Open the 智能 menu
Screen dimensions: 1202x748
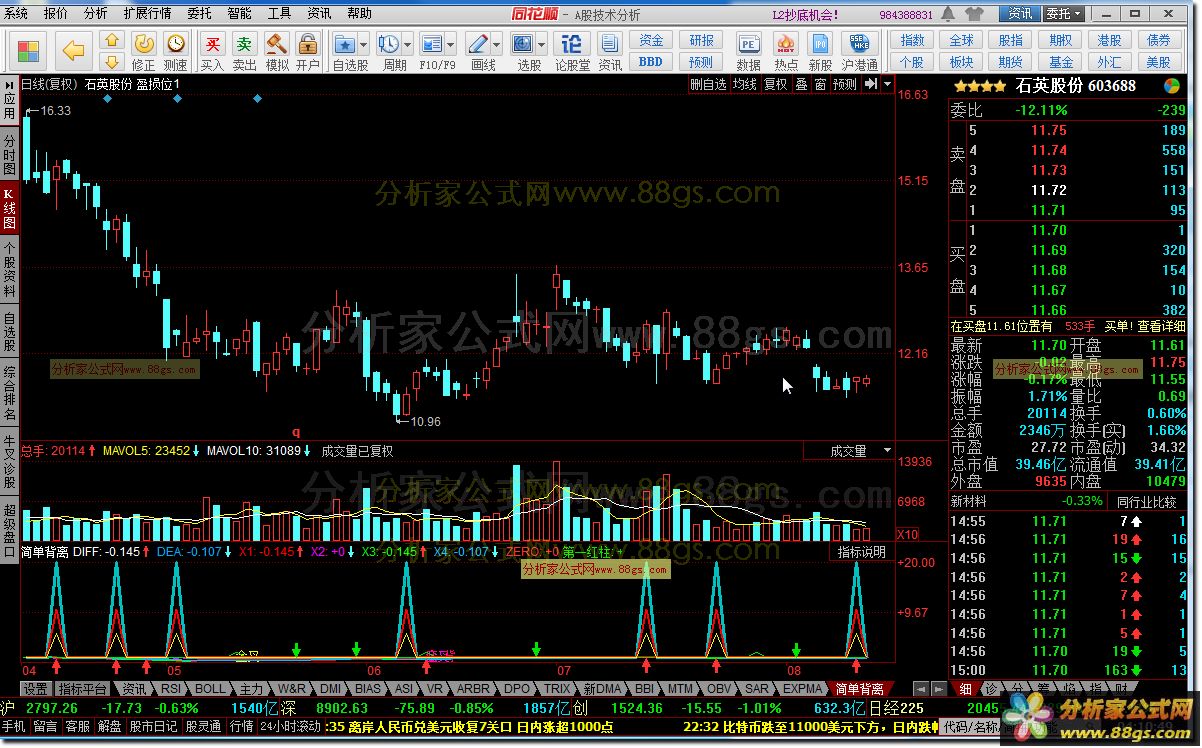(x=240, y=14)
